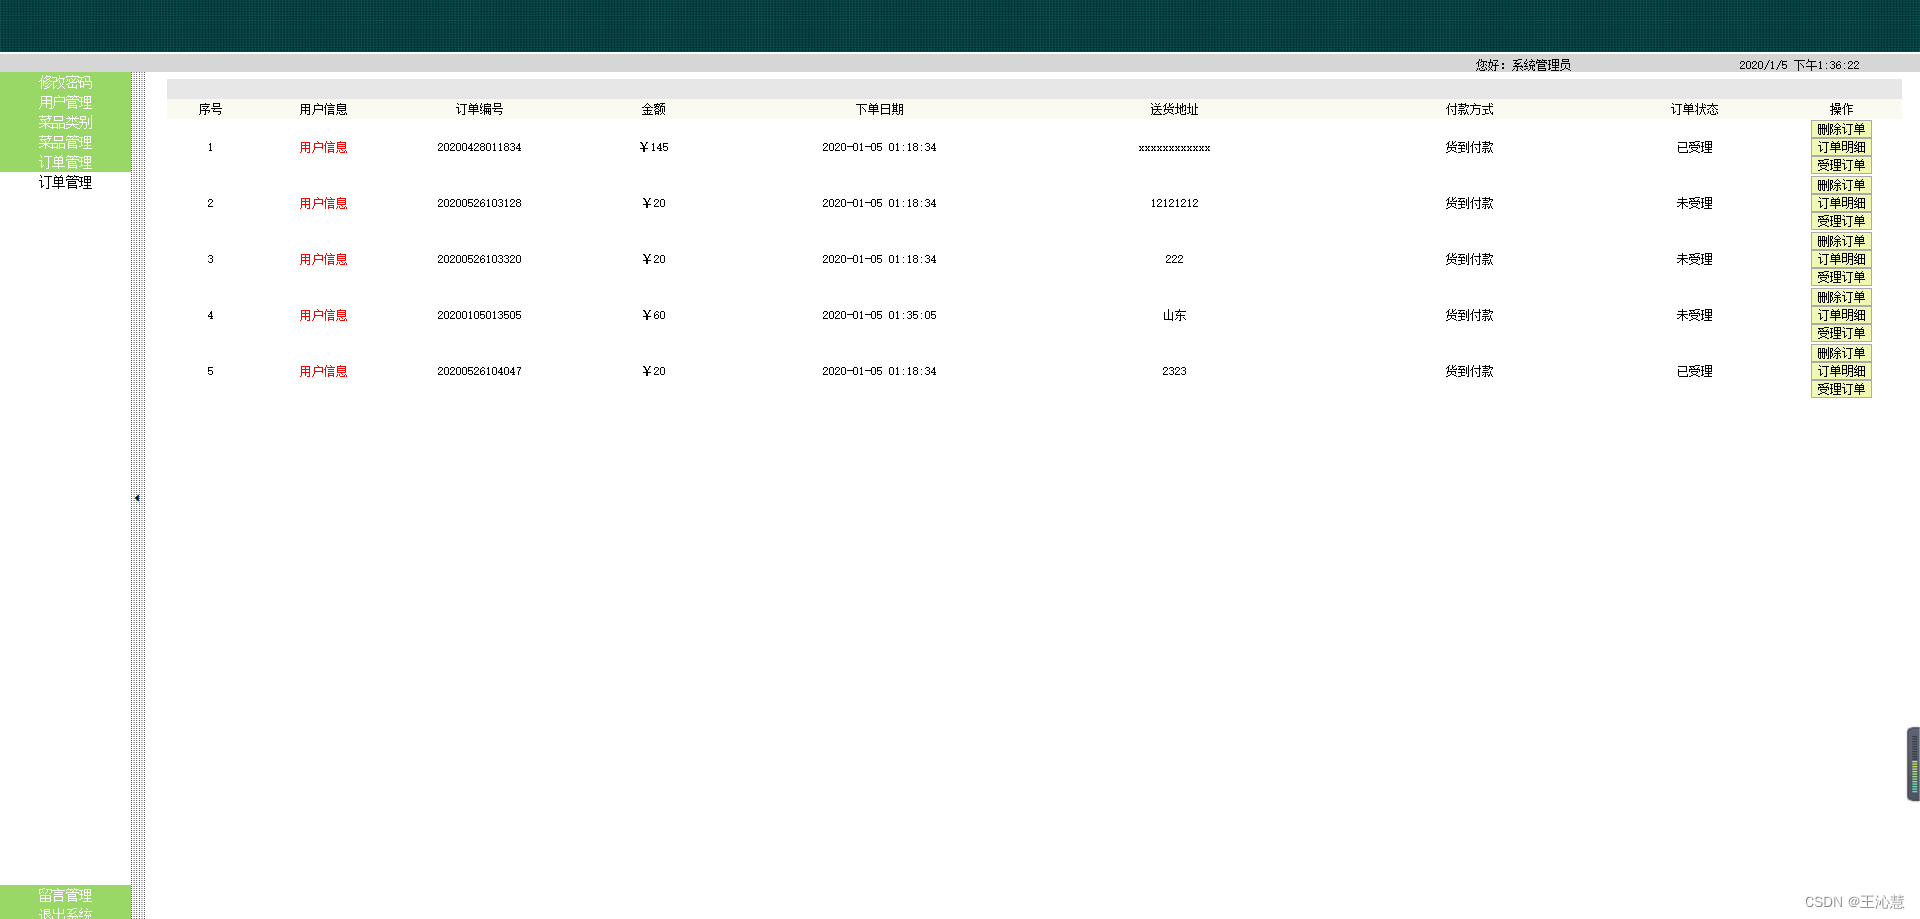This screenshot has height=919, width=1920.
Task: Click 受理订单 for row 4 (山东)
Action: click(x=1841, y=333)
